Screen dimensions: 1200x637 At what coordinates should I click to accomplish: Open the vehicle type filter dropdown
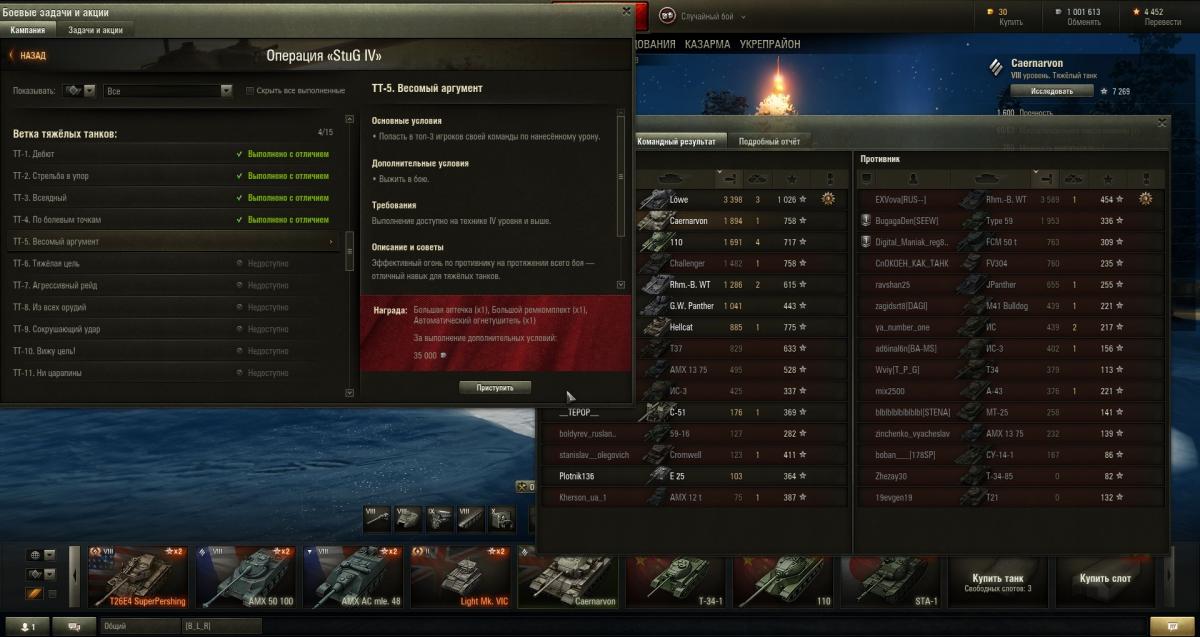click(x=80, y=90)
